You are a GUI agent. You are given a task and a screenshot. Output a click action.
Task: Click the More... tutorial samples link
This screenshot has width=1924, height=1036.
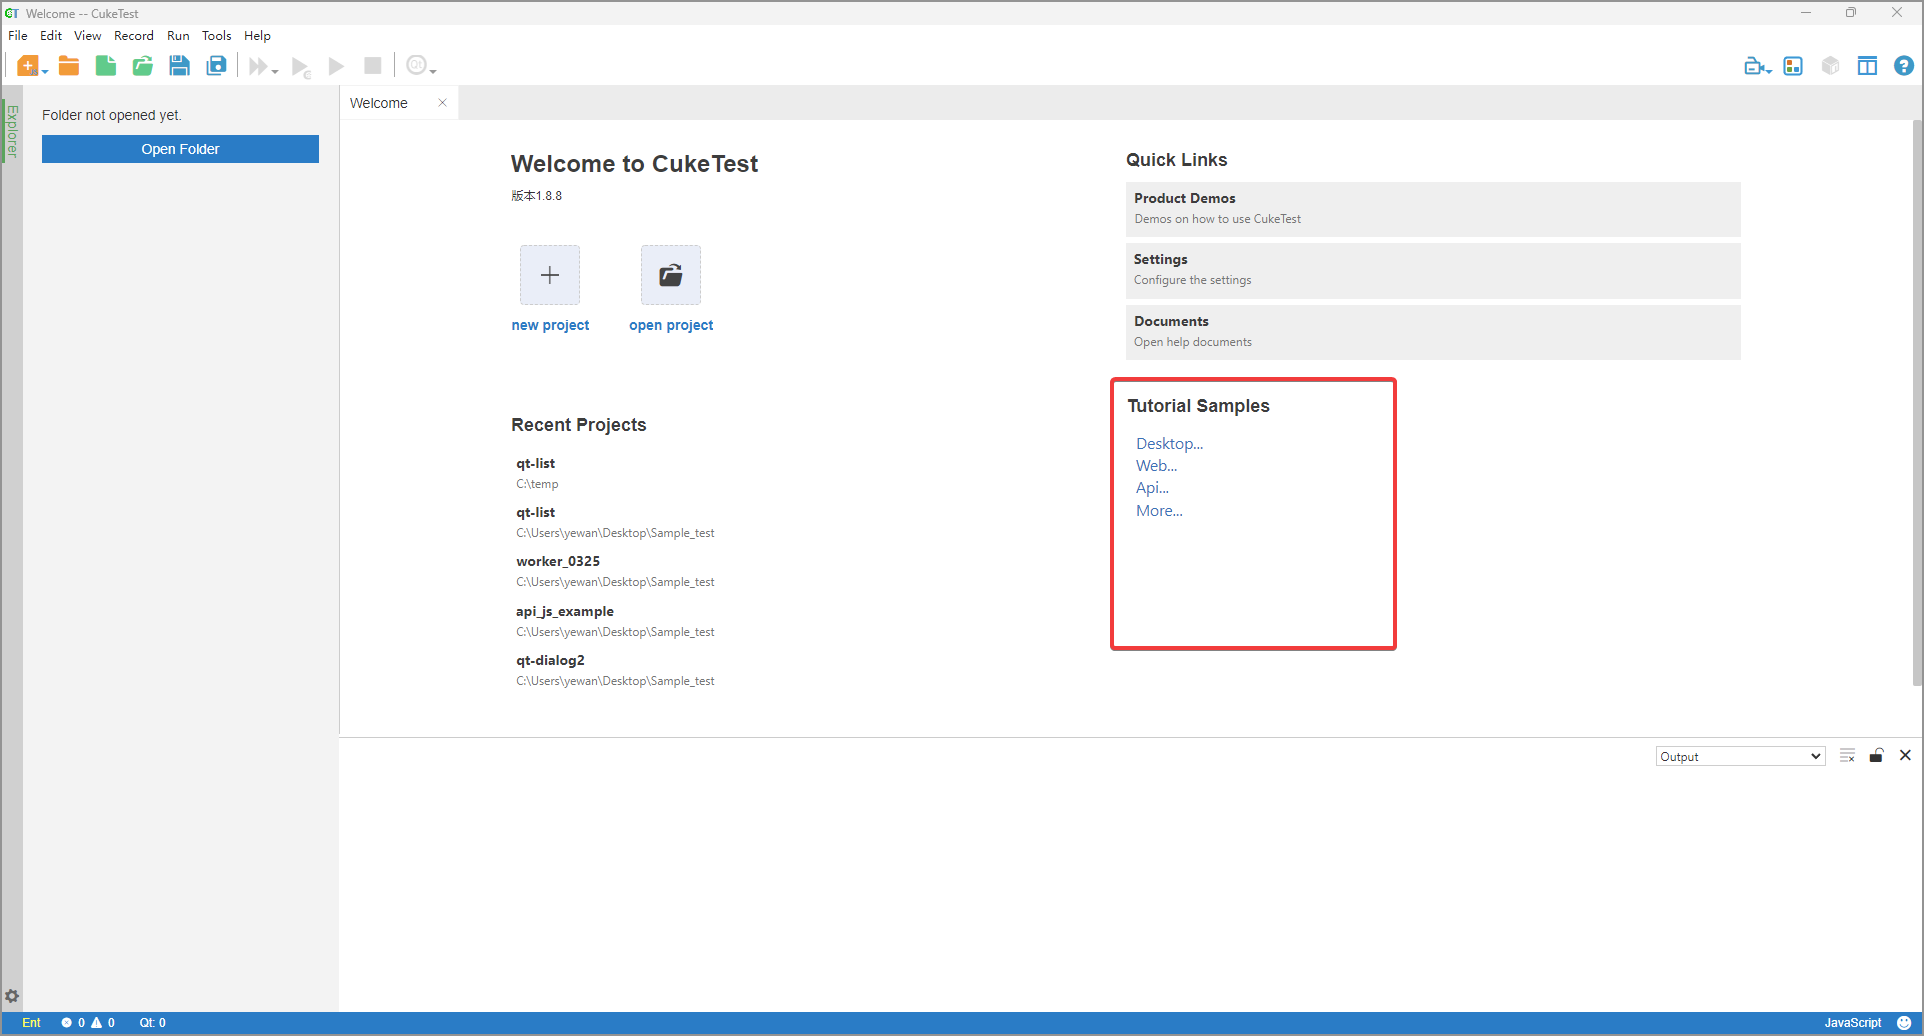(x=1159, y=511)
